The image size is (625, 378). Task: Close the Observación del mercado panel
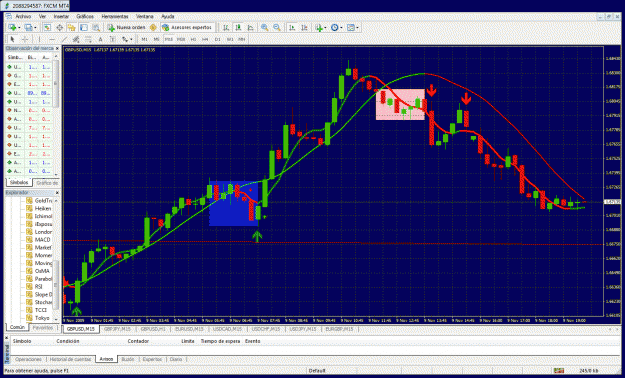point(57,48)
